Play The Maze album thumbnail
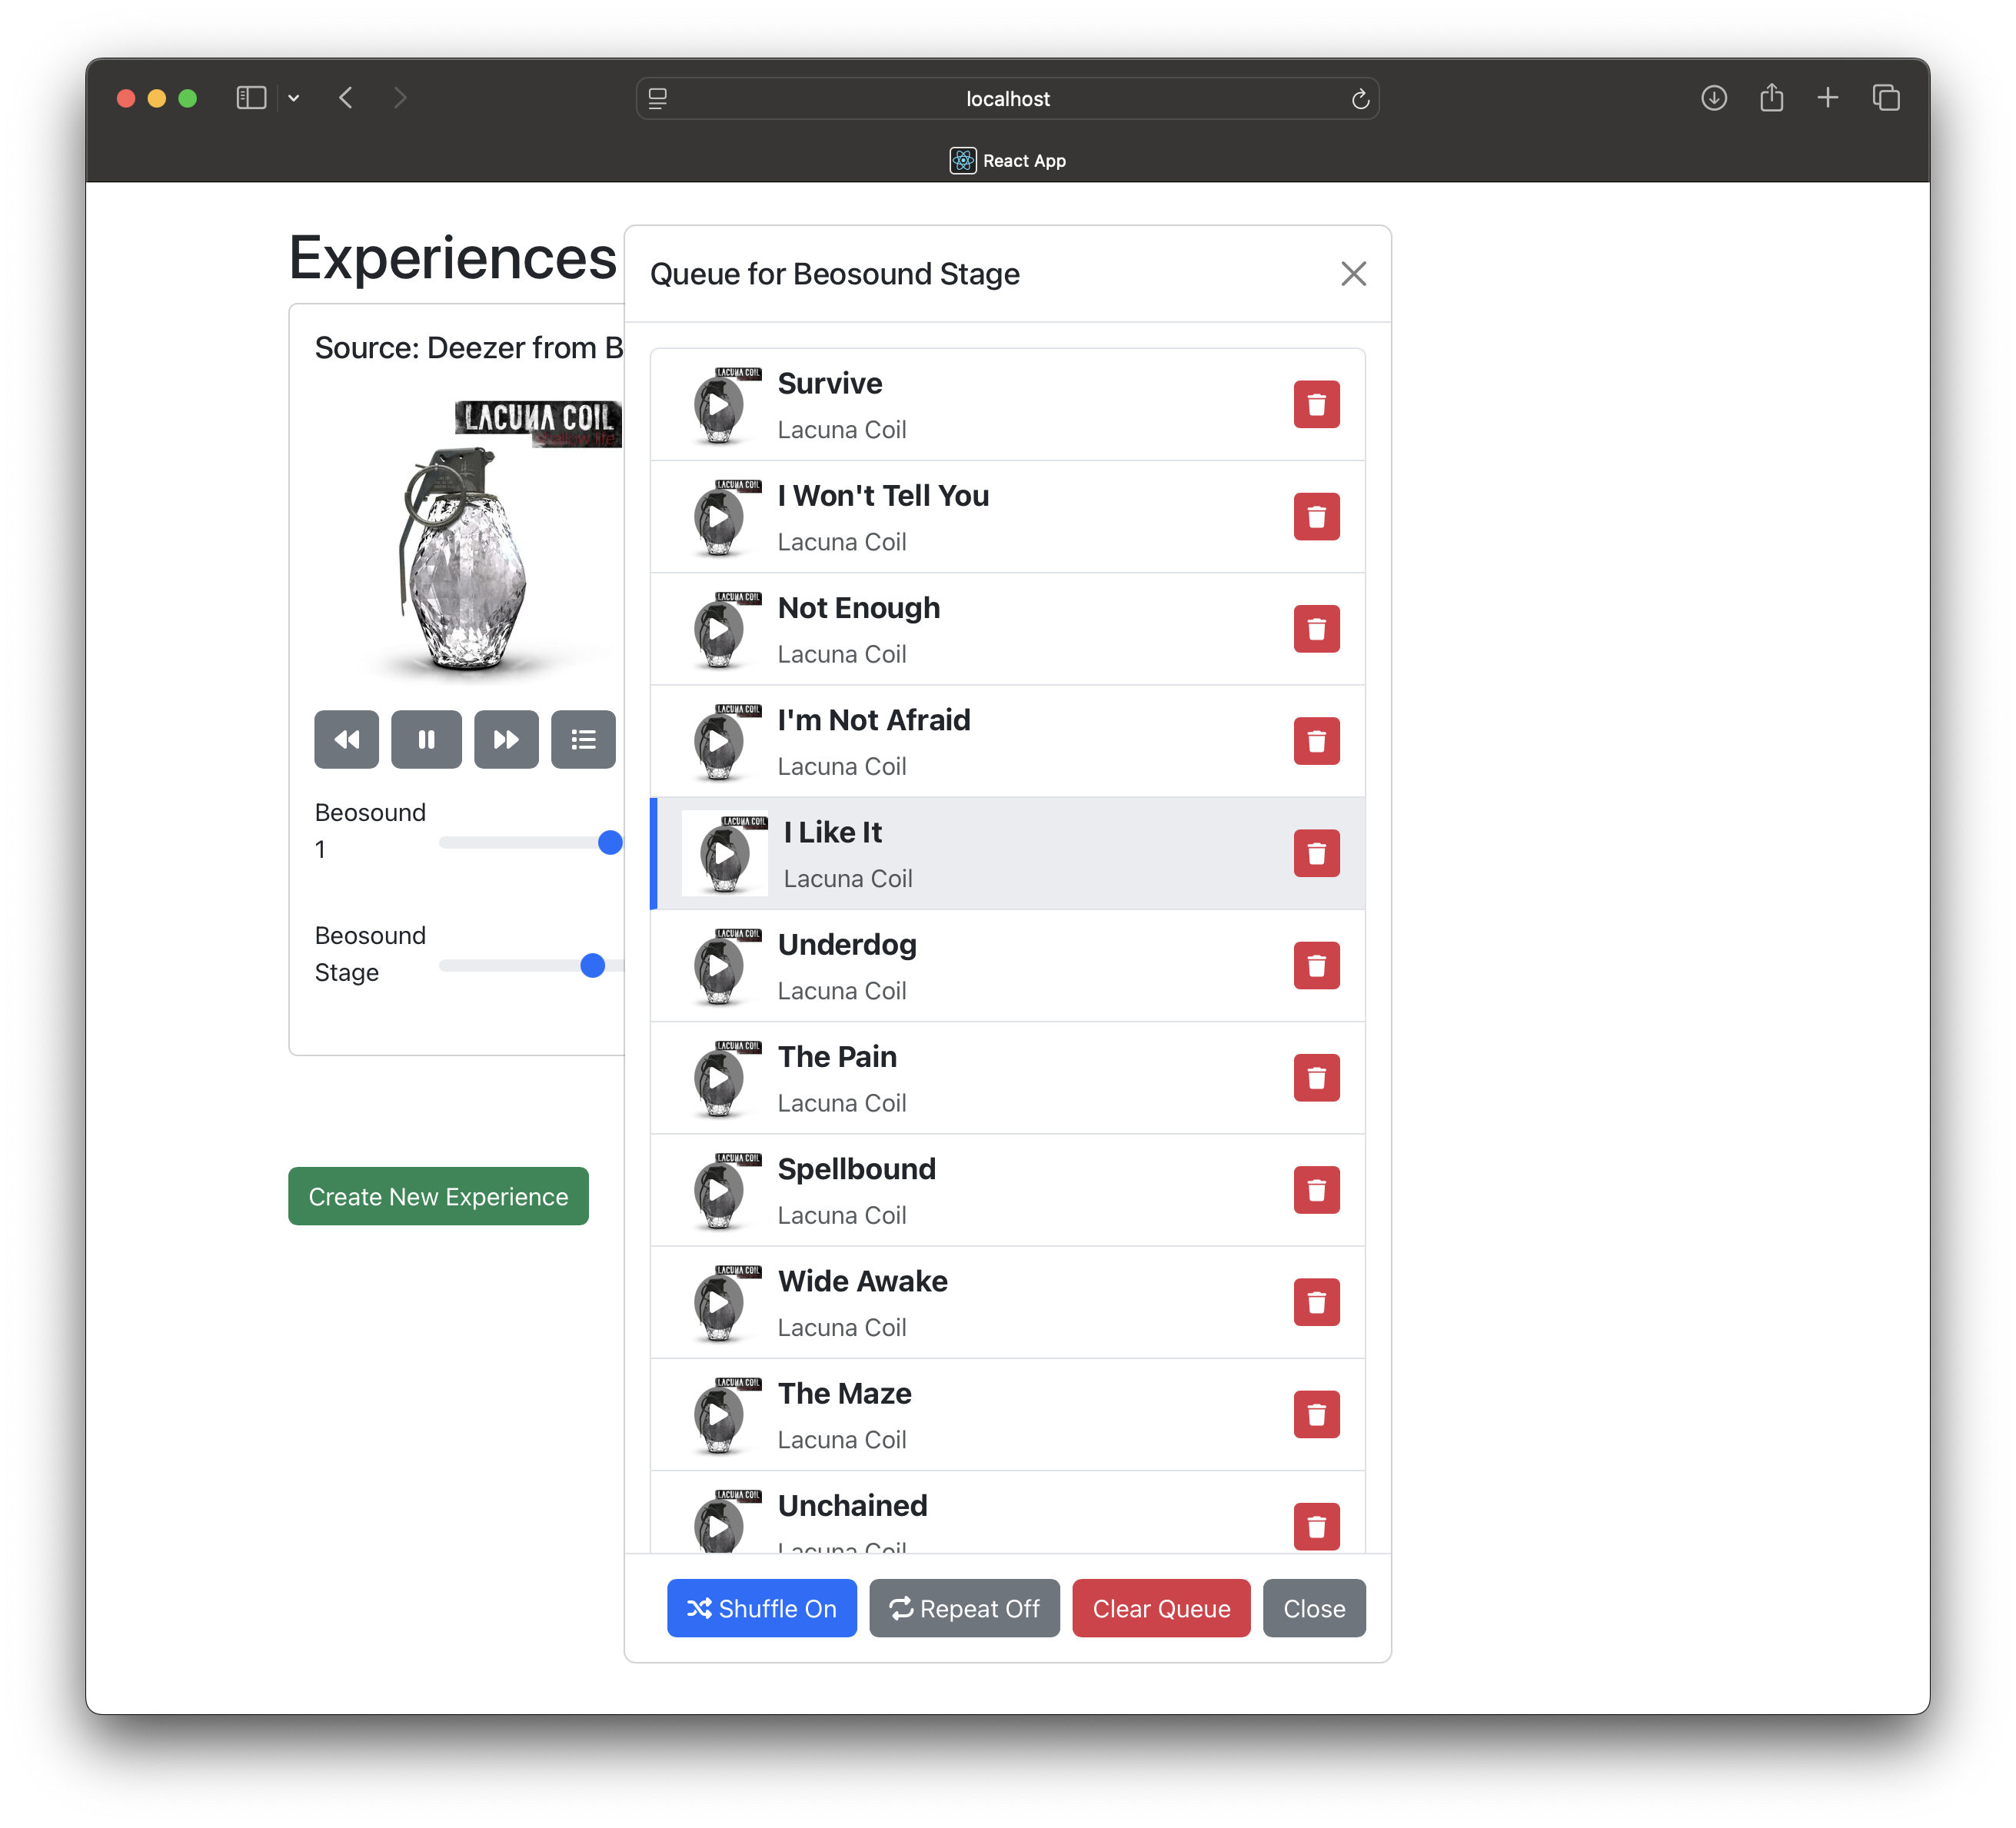Viewport: 2016px width, 1828px height. click(719, 1415)
